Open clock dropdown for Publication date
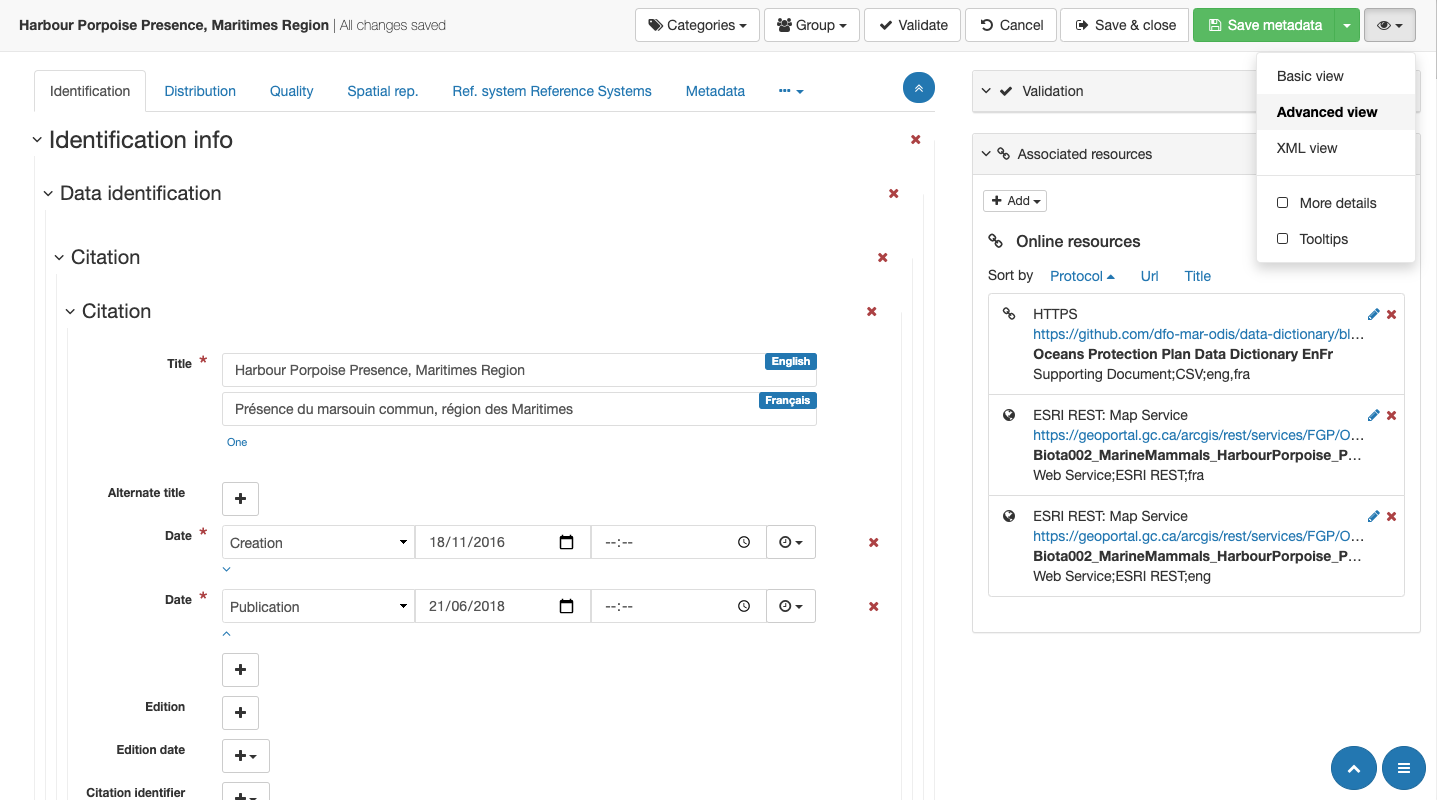Image resolution: width=1437 pixels, height=800 pixels. (x=791, y=606)
